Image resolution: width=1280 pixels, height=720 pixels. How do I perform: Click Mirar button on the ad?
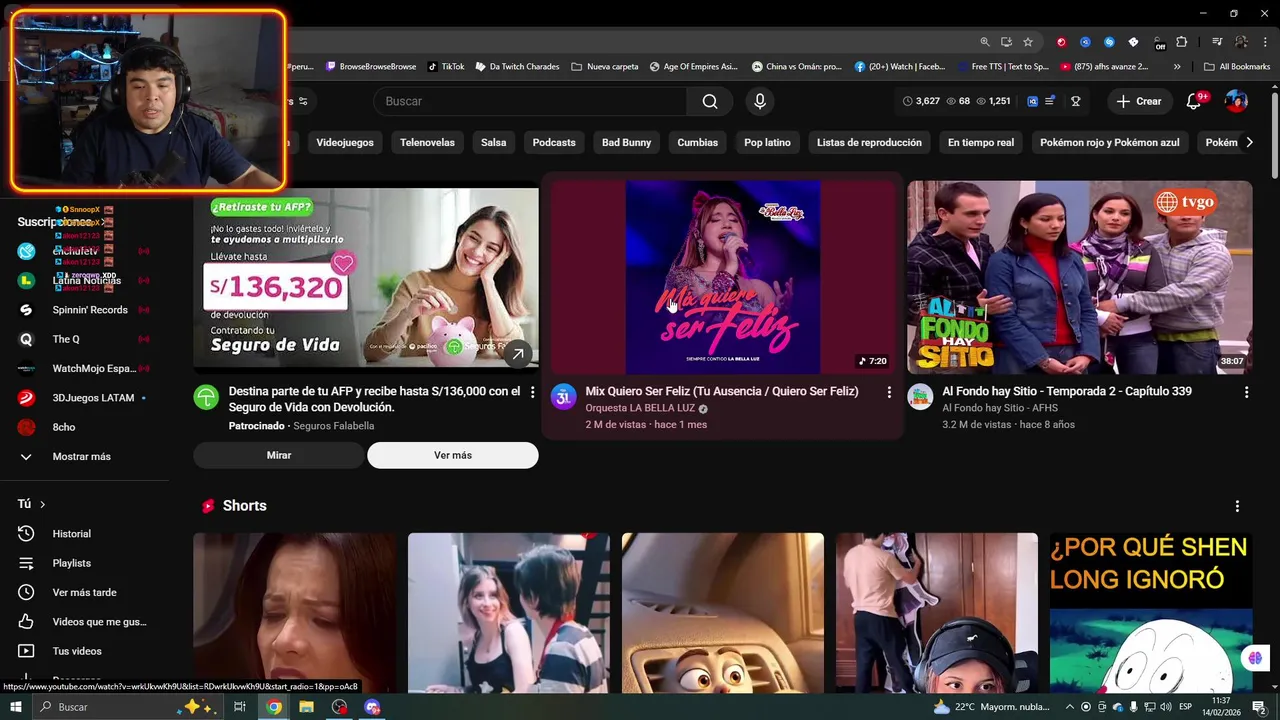click(279, 455)
